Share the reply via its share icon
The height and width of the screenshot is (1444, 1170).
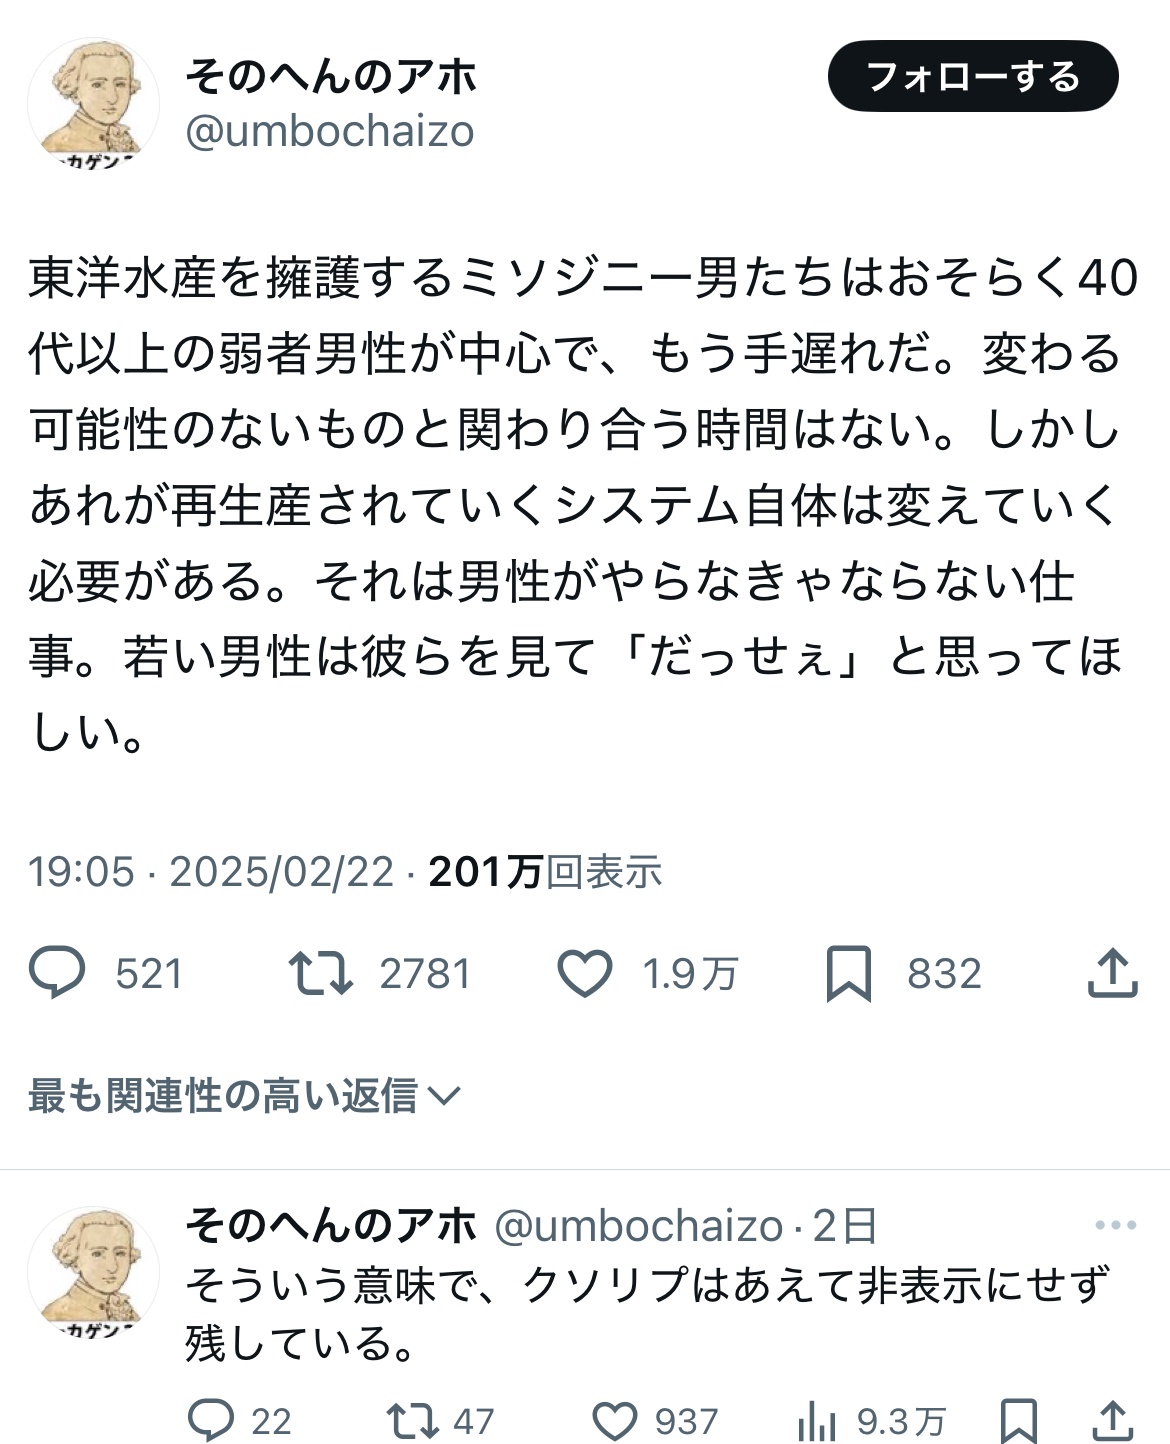[1112, 1420]
